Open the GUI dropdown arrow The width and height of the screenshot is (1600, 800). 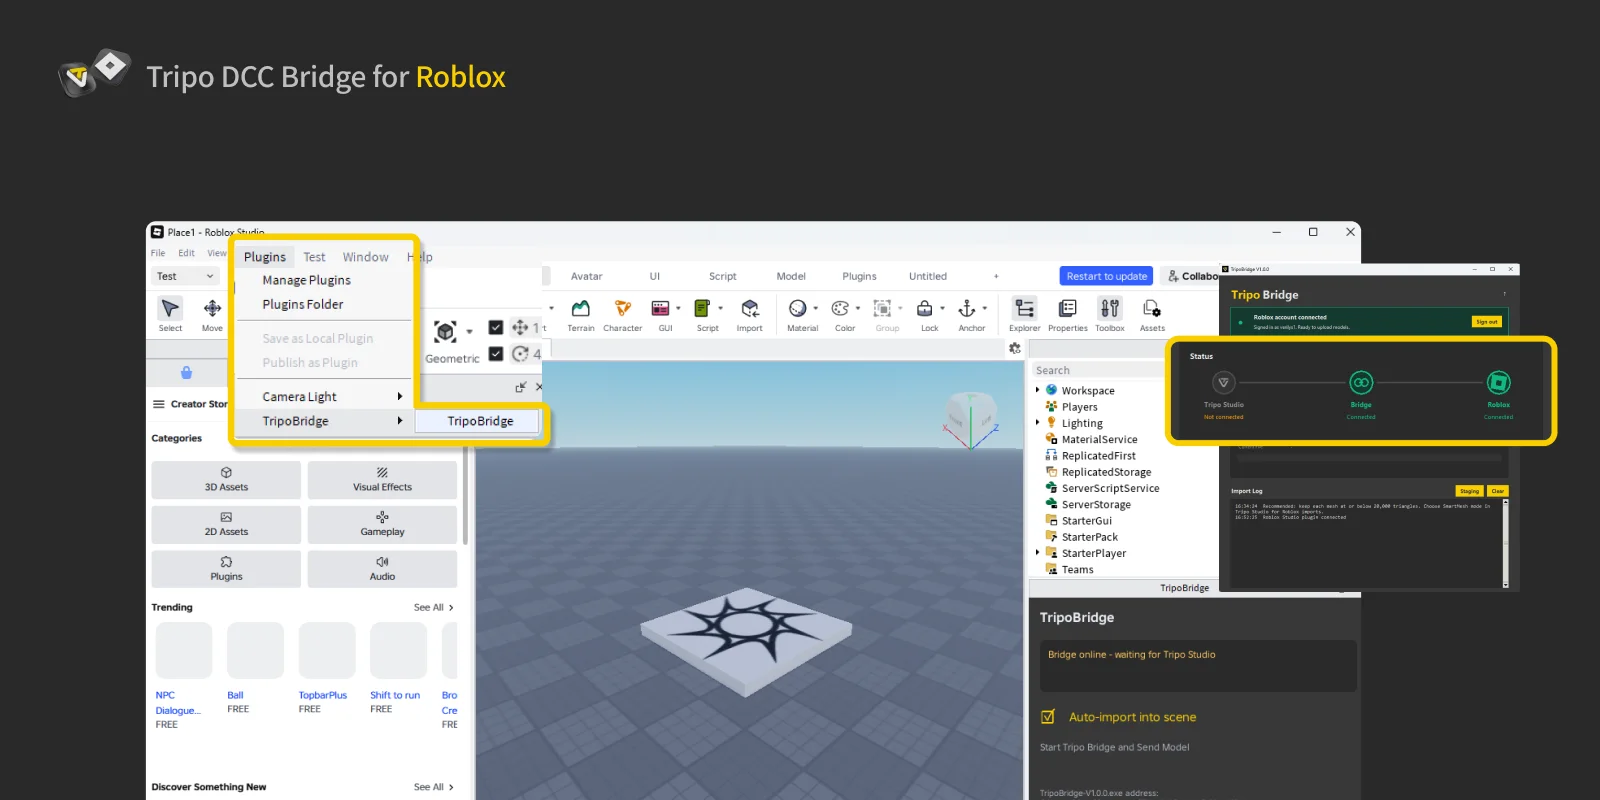678,308
